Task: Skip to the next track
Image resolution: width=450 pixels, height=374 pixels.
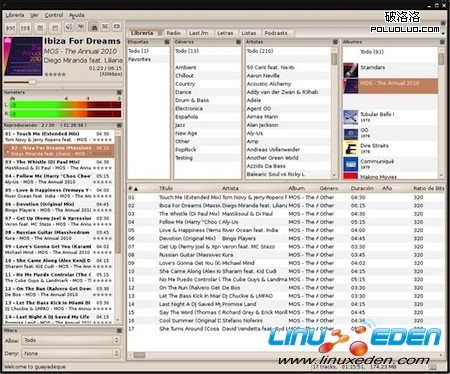Action: [25, 28]
